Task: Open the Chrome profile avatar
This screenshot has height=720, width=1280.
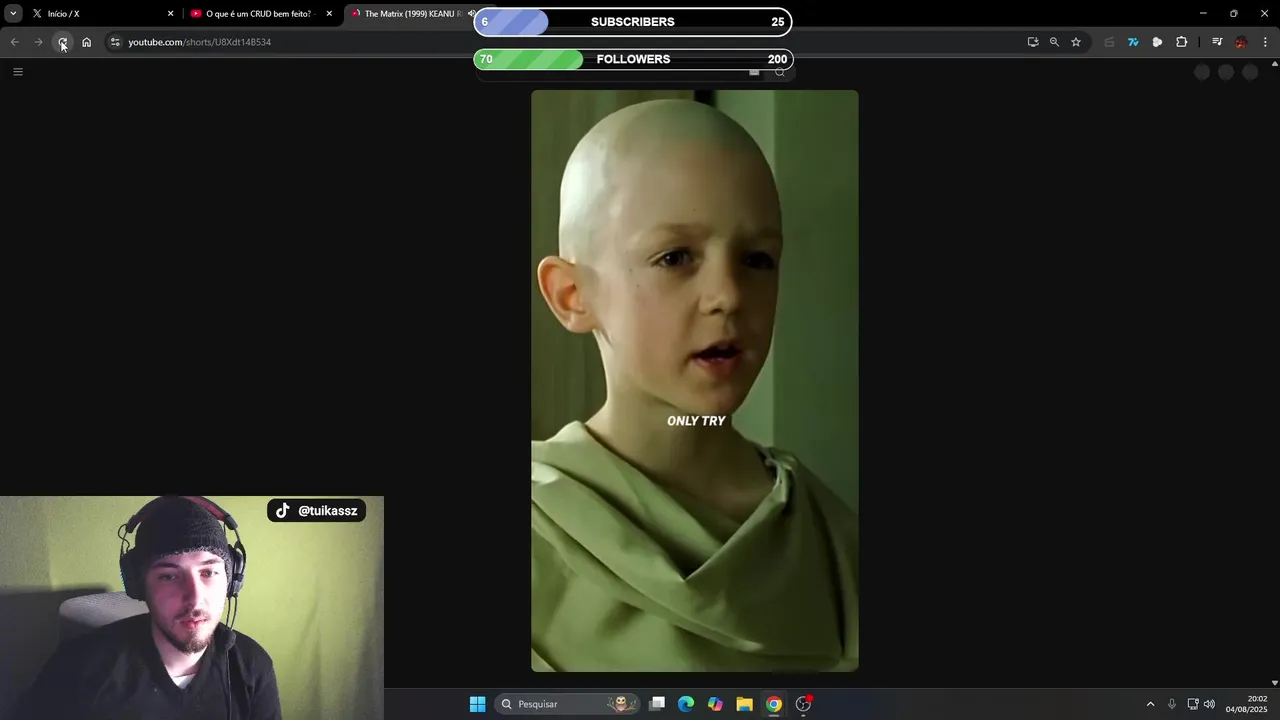Action: 1241,42
